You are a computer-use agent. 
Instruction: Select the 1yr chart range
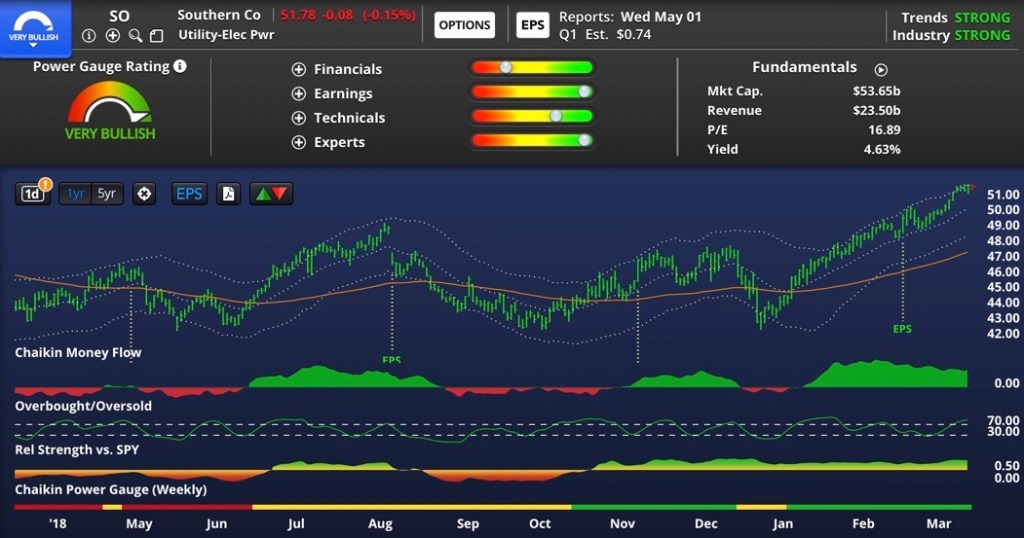pyautogui.click(x=75, y=194)
